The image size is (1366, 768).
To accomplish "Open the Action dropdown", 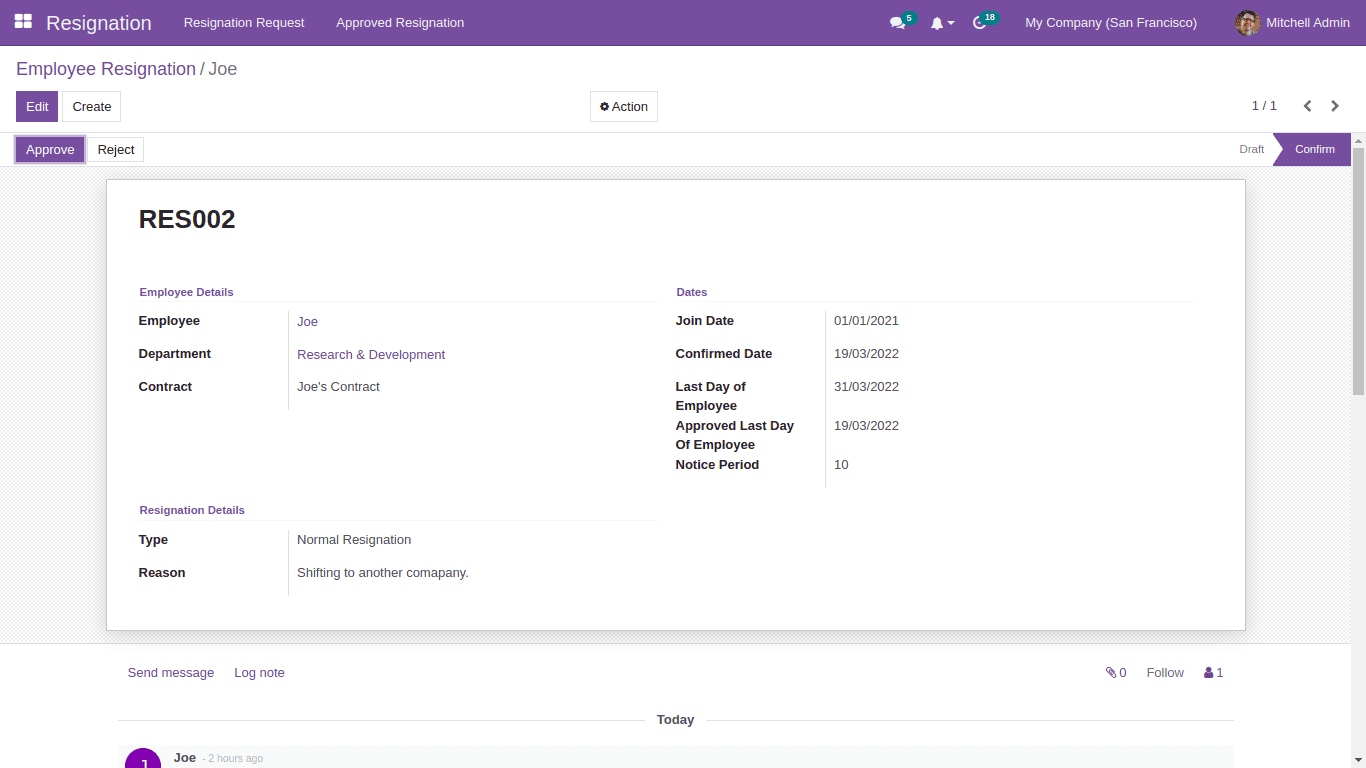I will pos(623,106).
